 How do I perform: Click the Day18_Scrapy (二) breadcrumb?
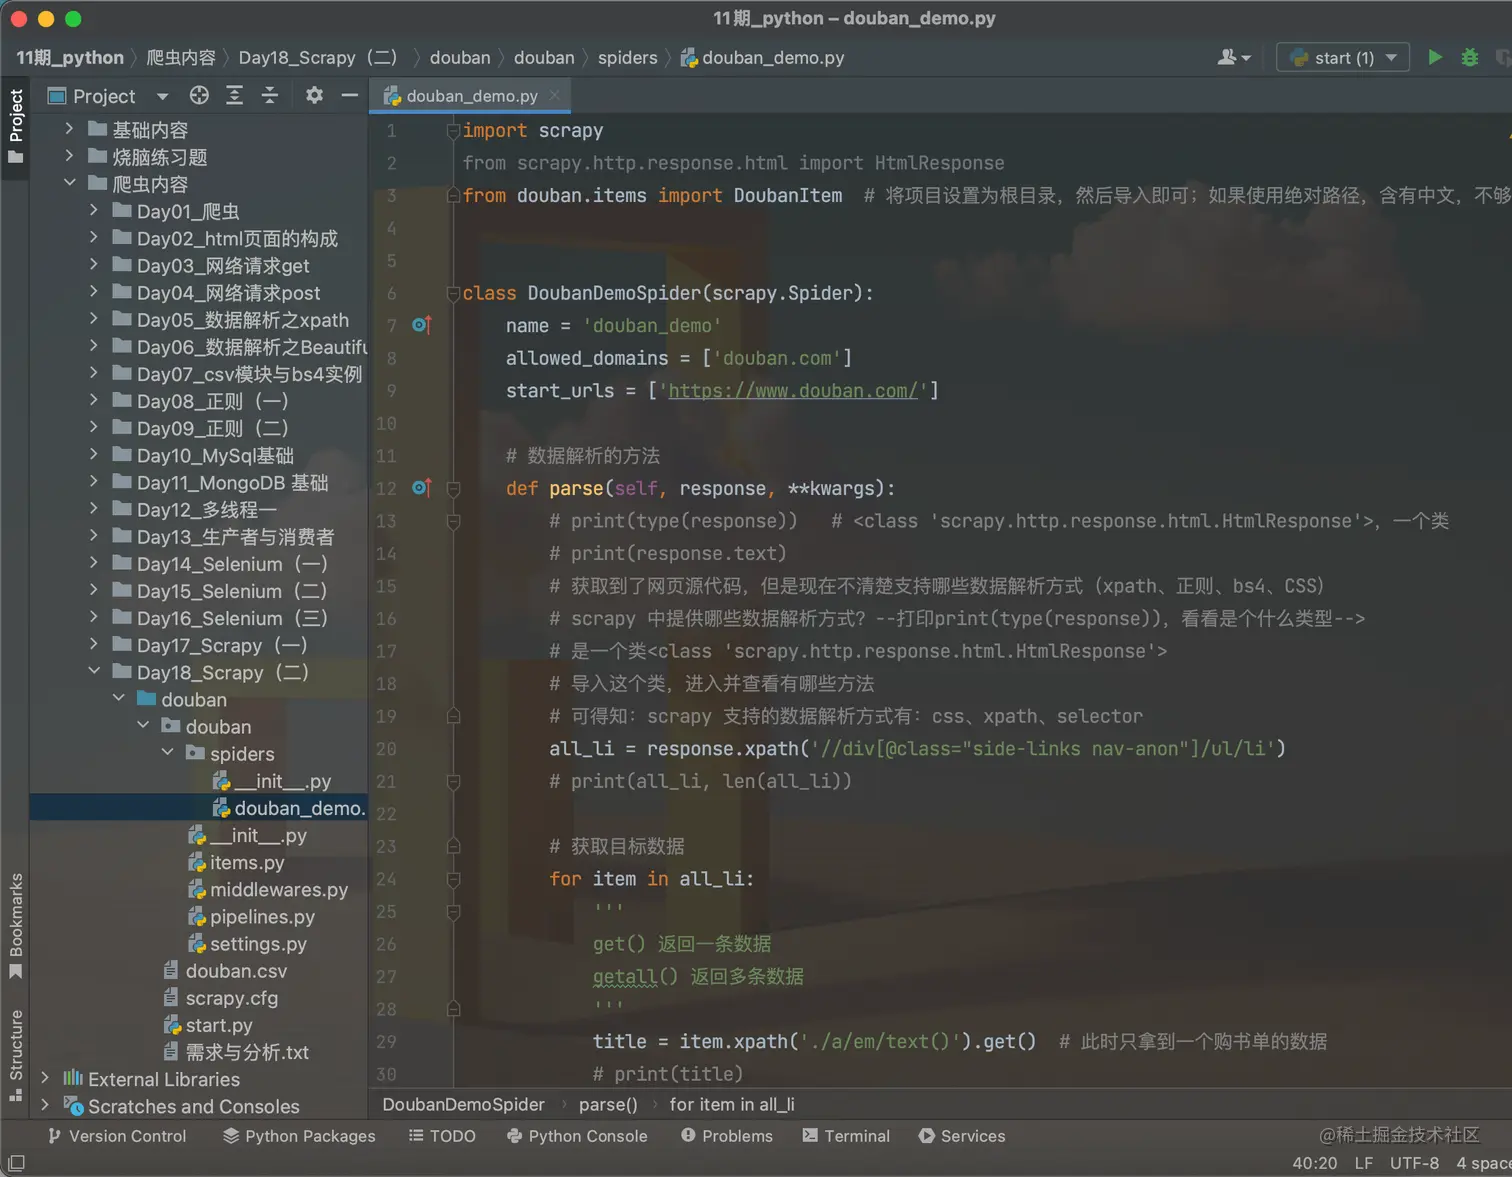pos(318,57)
